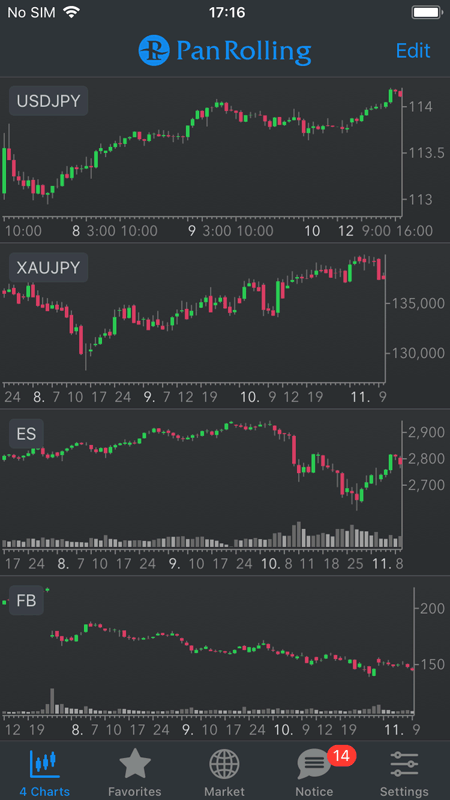Select the ES symbol label
The width and height of the screenshot is (450, 800).
(x=27, y=434)
